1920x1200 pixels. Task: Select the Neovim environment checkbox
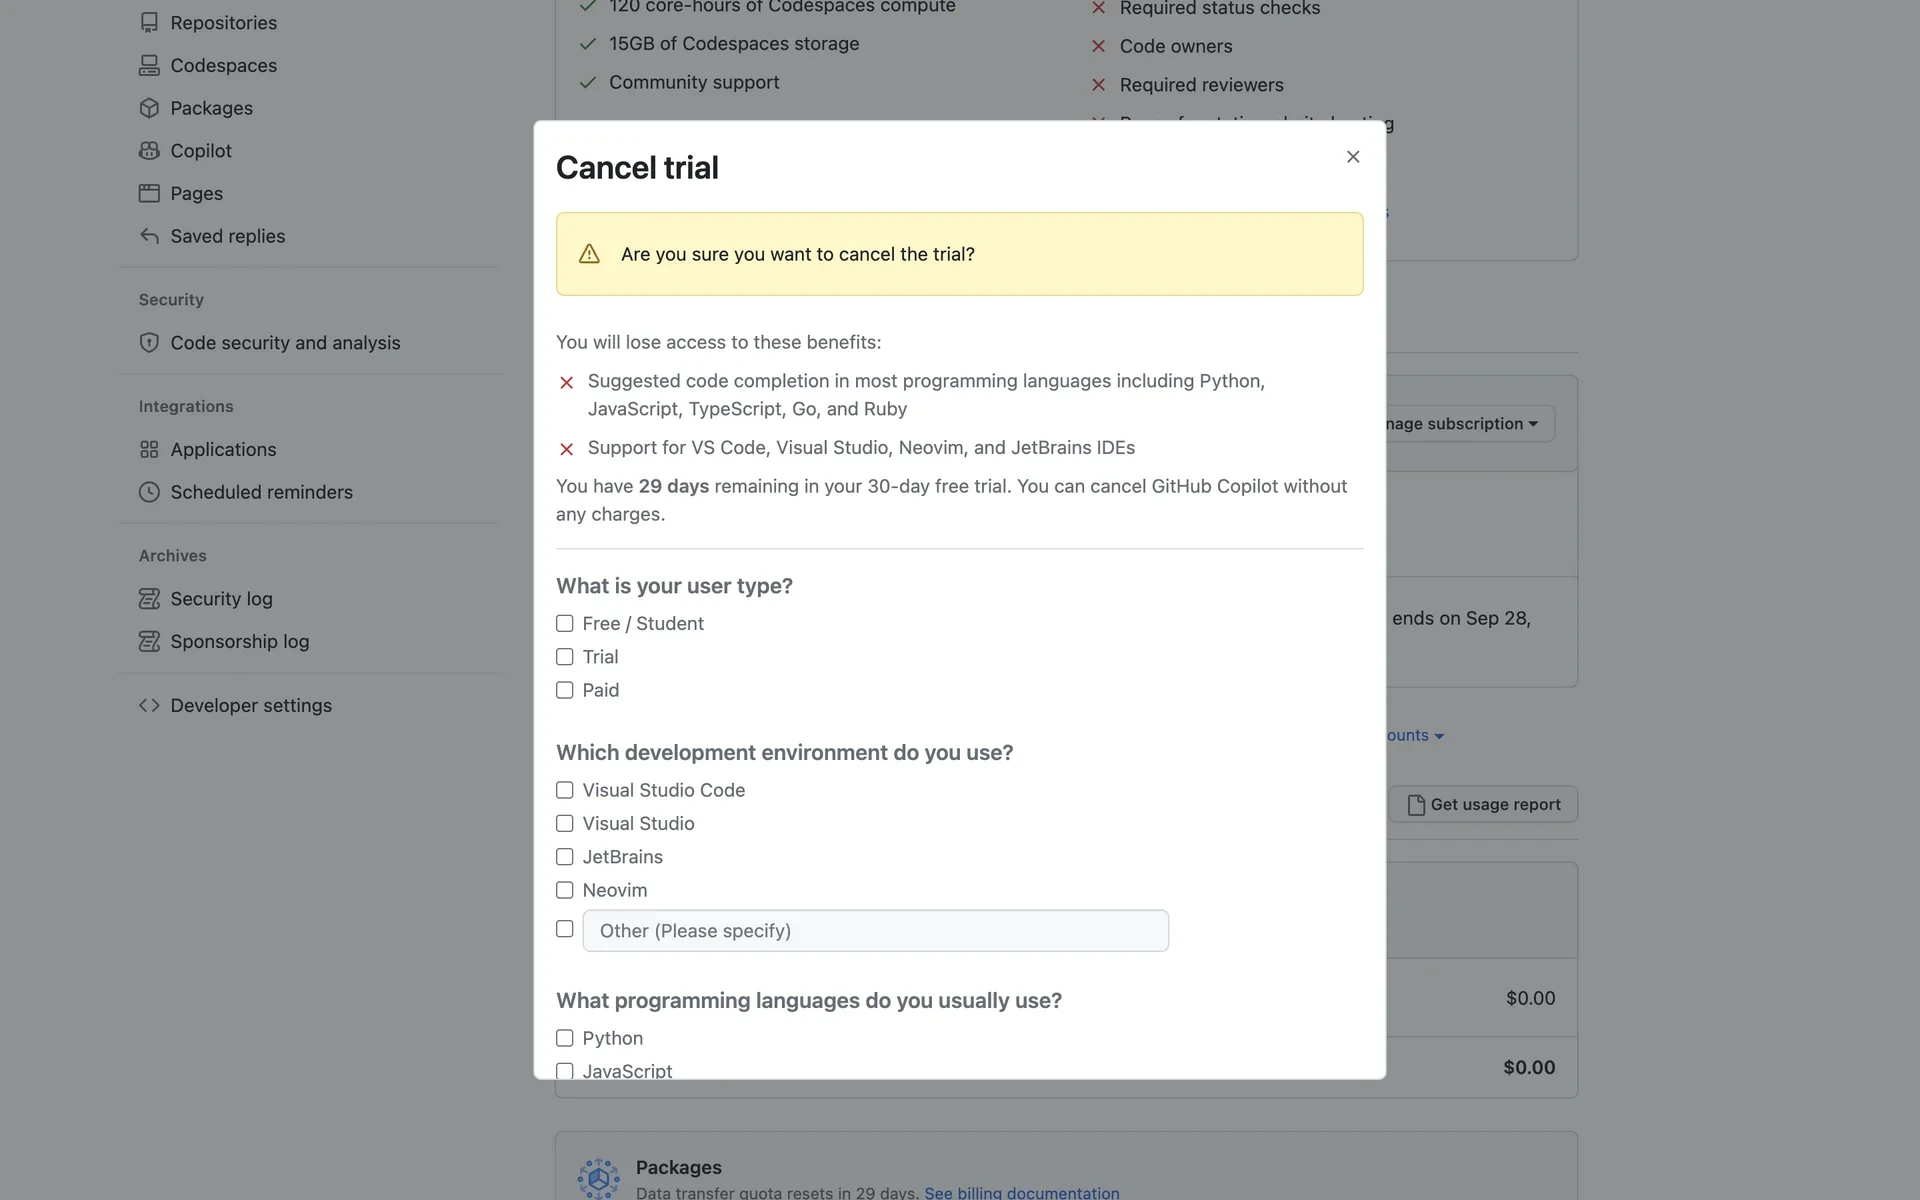click(x=565, y=891)
